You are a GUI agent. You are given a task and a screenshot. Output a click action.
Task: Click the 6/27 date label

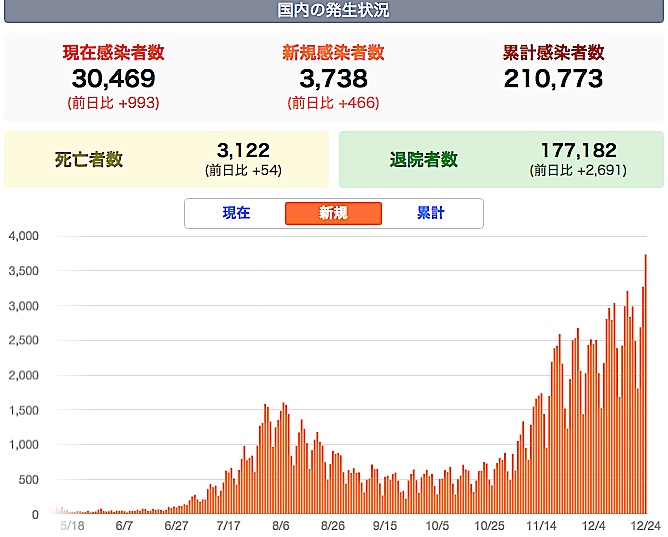176,526
